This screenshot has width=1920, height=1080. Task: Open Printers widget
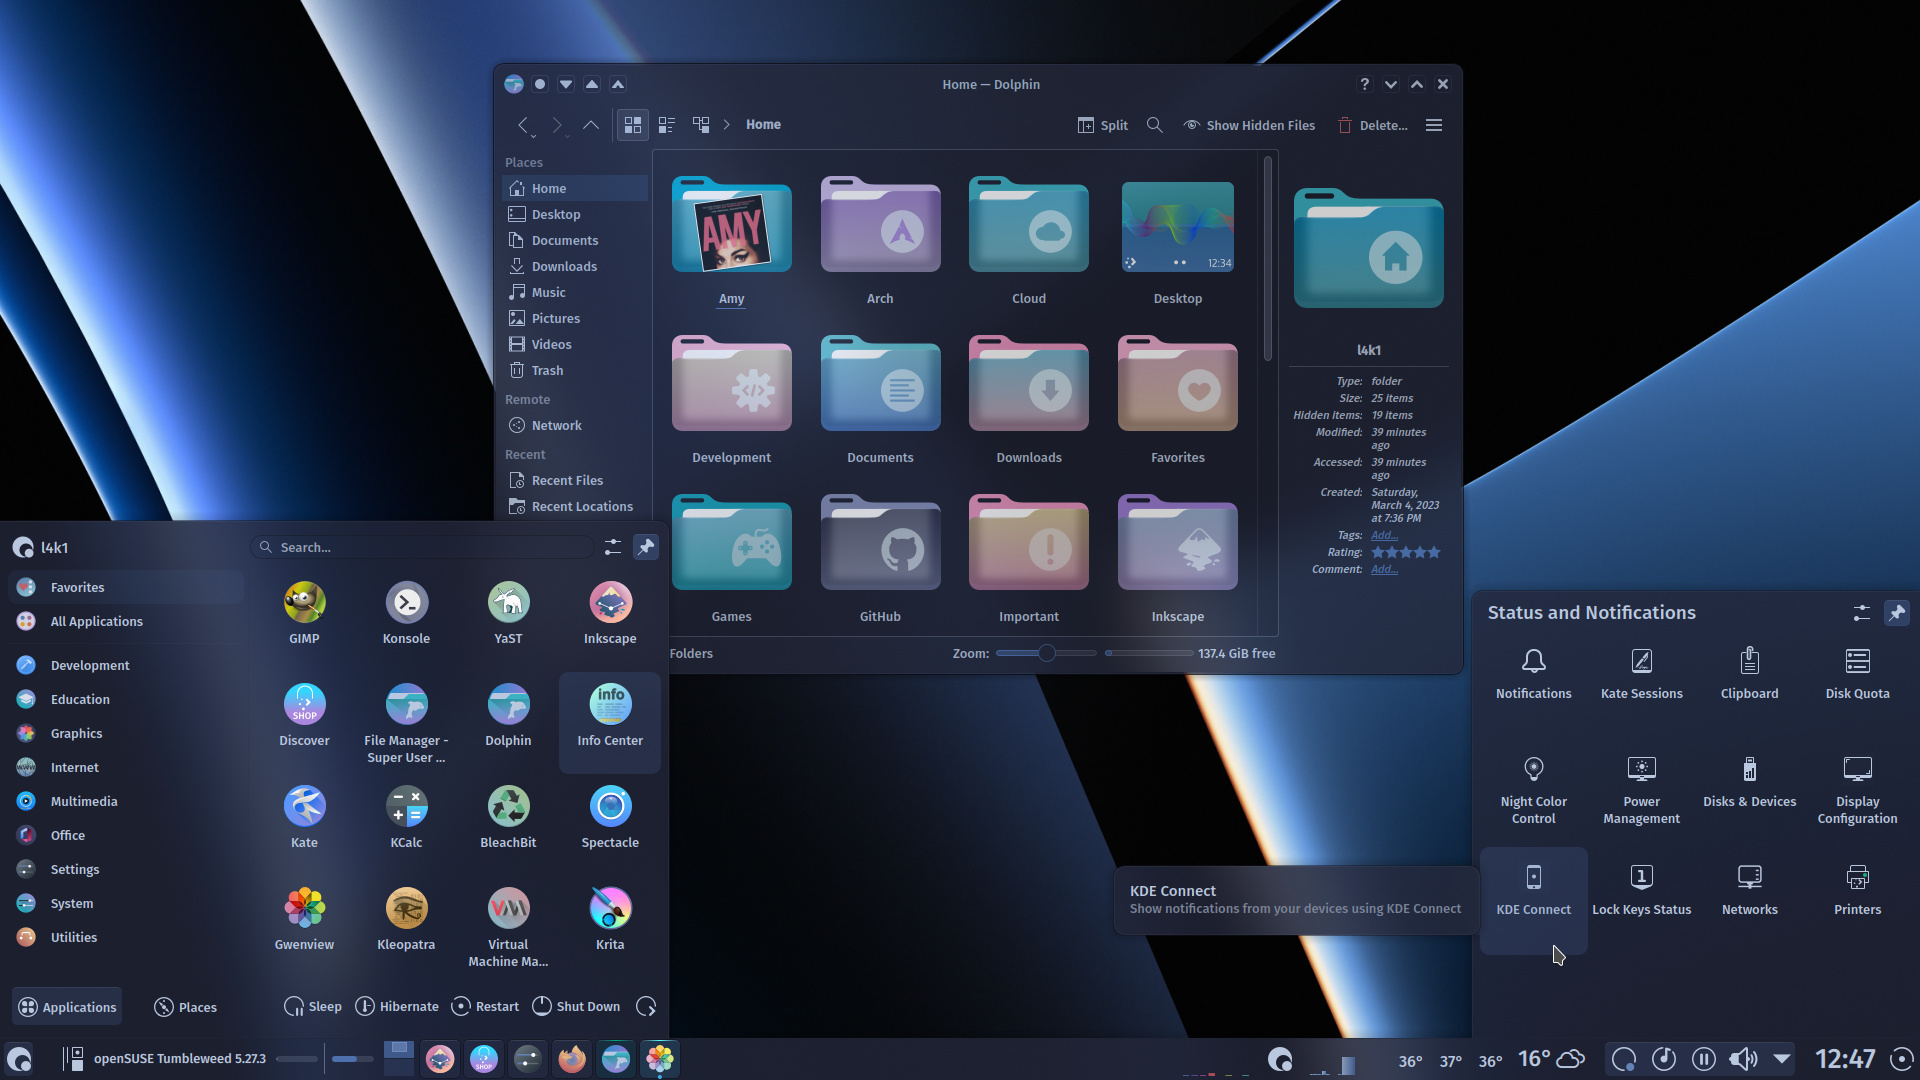coord(1857,889)
